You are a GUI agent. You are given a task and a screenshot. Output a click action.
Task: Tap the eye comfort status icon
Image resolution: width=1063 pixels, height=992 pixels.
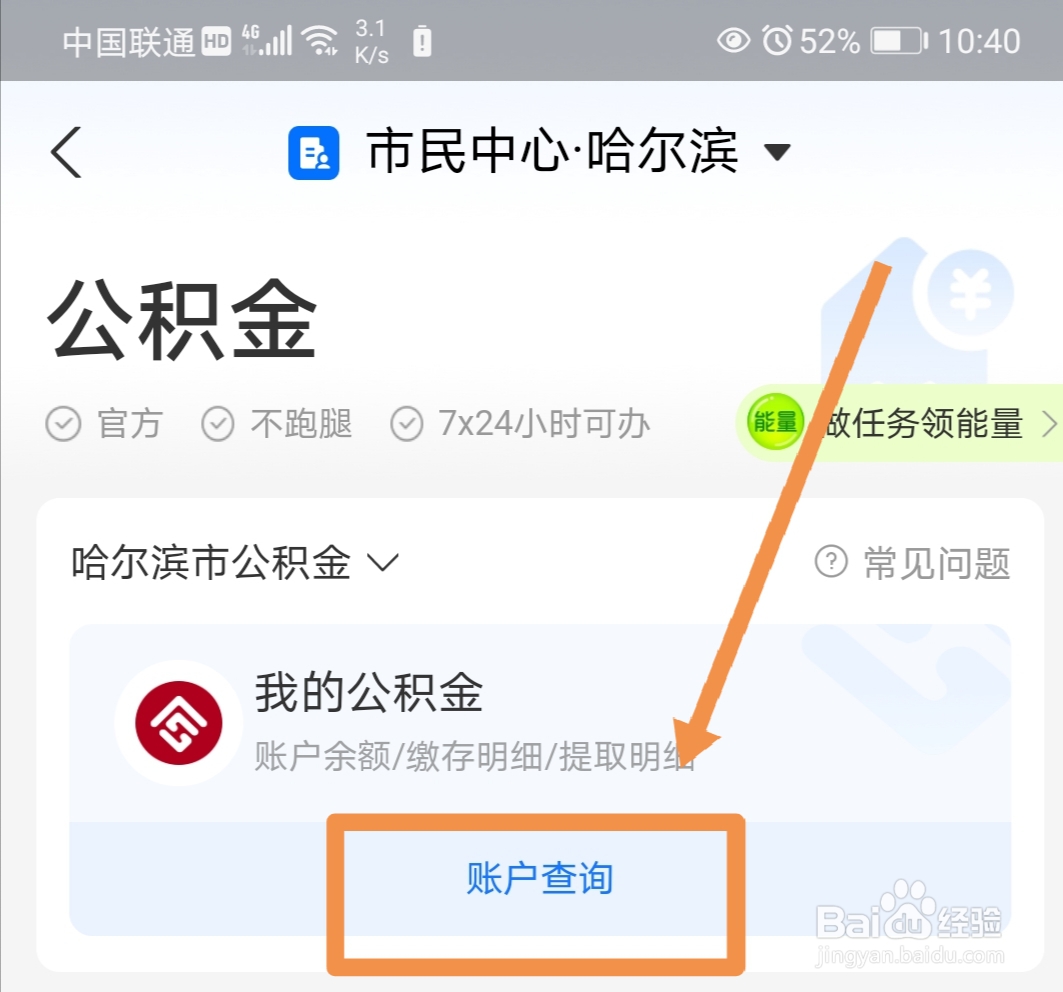coord(734,41)
